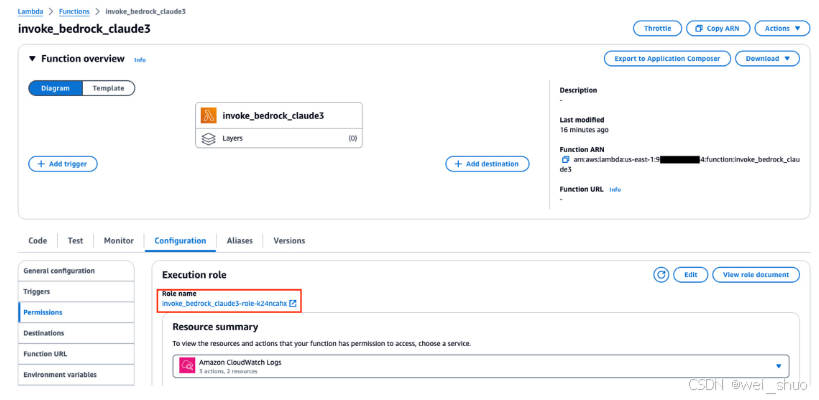Copy the function ARN with Copy ARN button
The height and width of the screenshot is (400, 819).
(718, 29)
